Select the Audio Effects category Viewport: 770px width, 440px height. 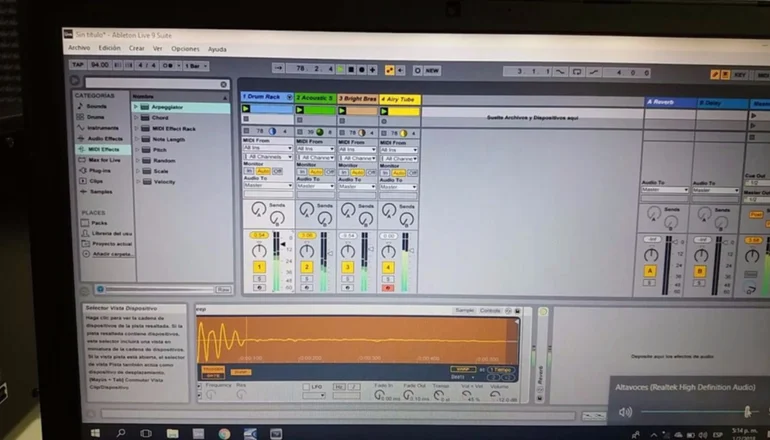point(105,138)
